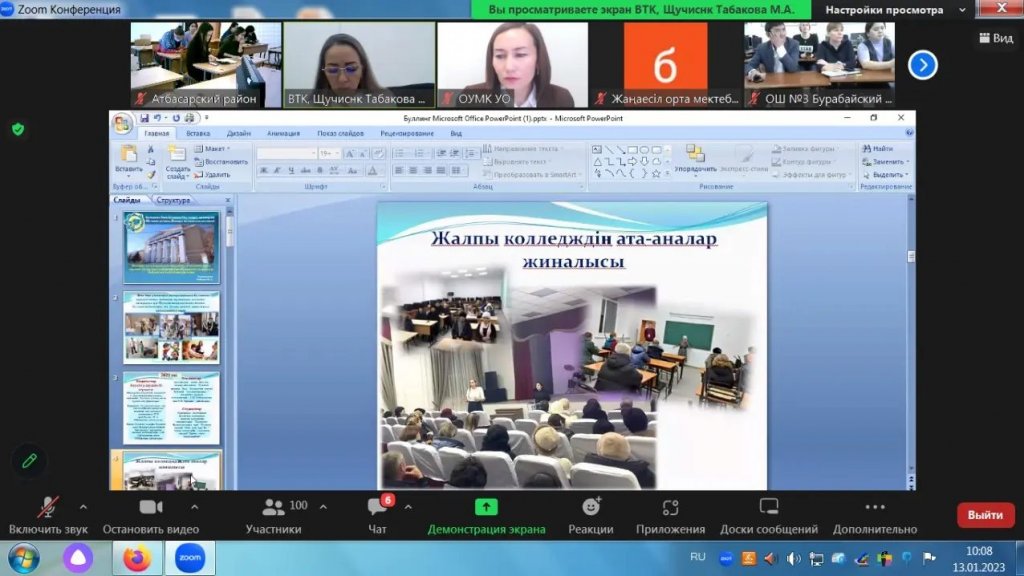Open Настройки просмотра view options dropdown
The width and height of the screenshot is (1024, 576).
click(895, 10)
